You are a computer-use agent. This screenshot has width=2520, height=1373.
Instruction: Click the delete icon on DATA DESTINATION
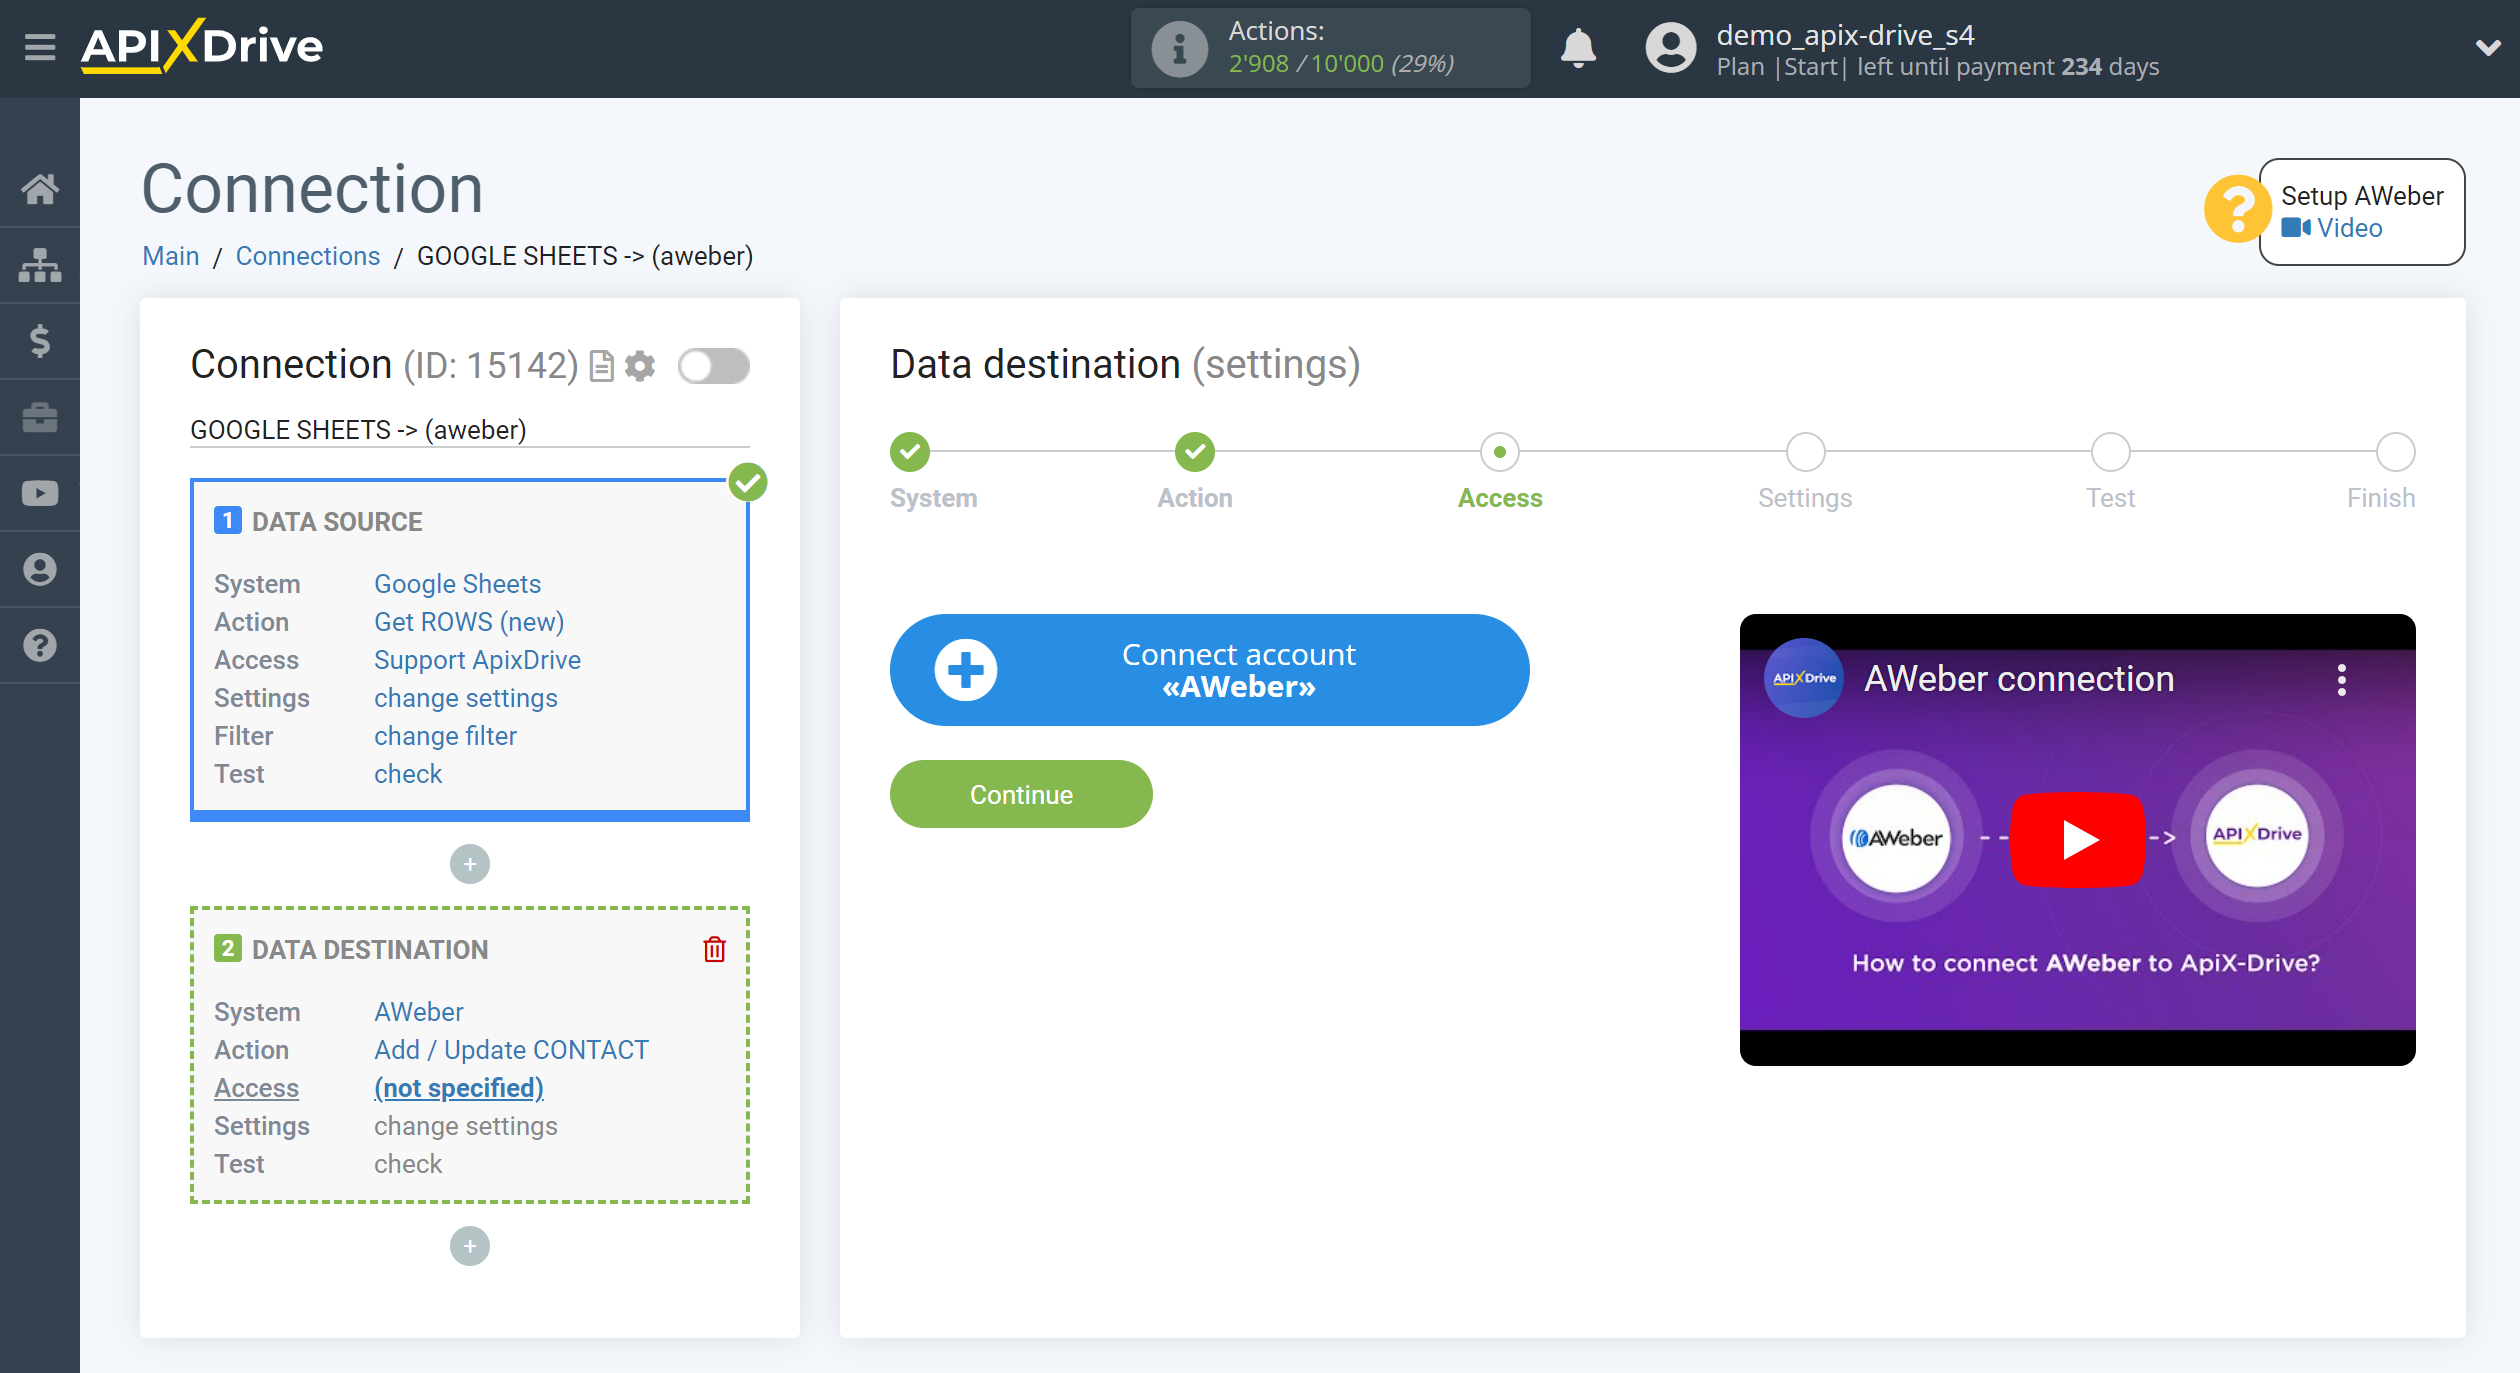click(713, 949)
